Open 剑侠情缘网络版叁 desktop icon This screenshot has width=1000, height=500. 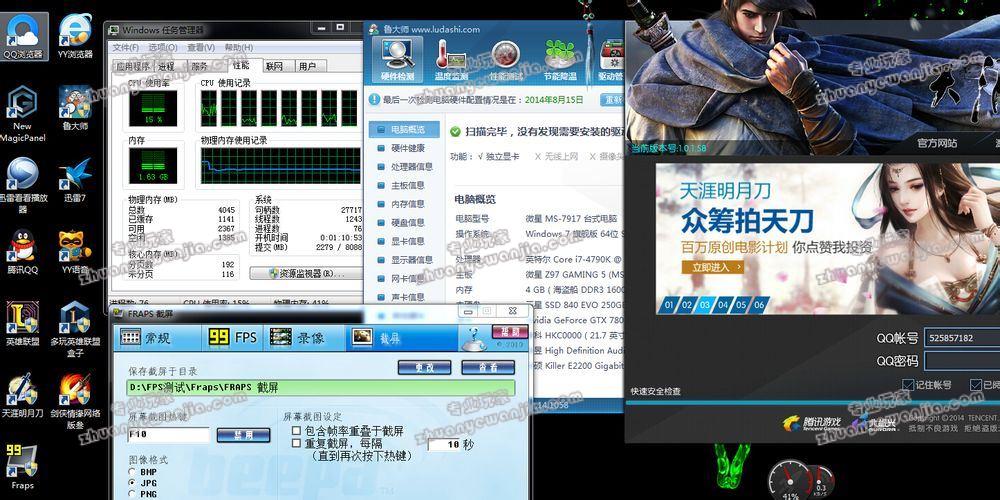[75, 401]
